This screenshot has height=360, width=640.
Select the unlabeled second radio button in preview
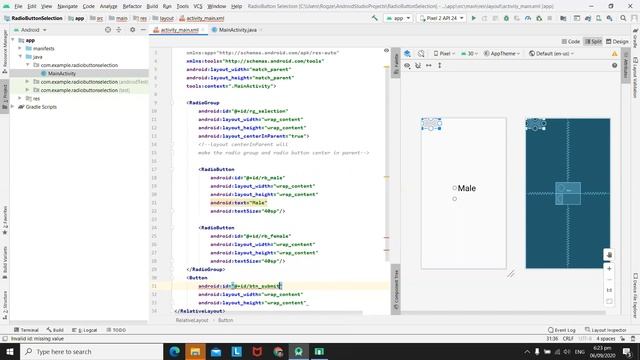coord(454,199)
